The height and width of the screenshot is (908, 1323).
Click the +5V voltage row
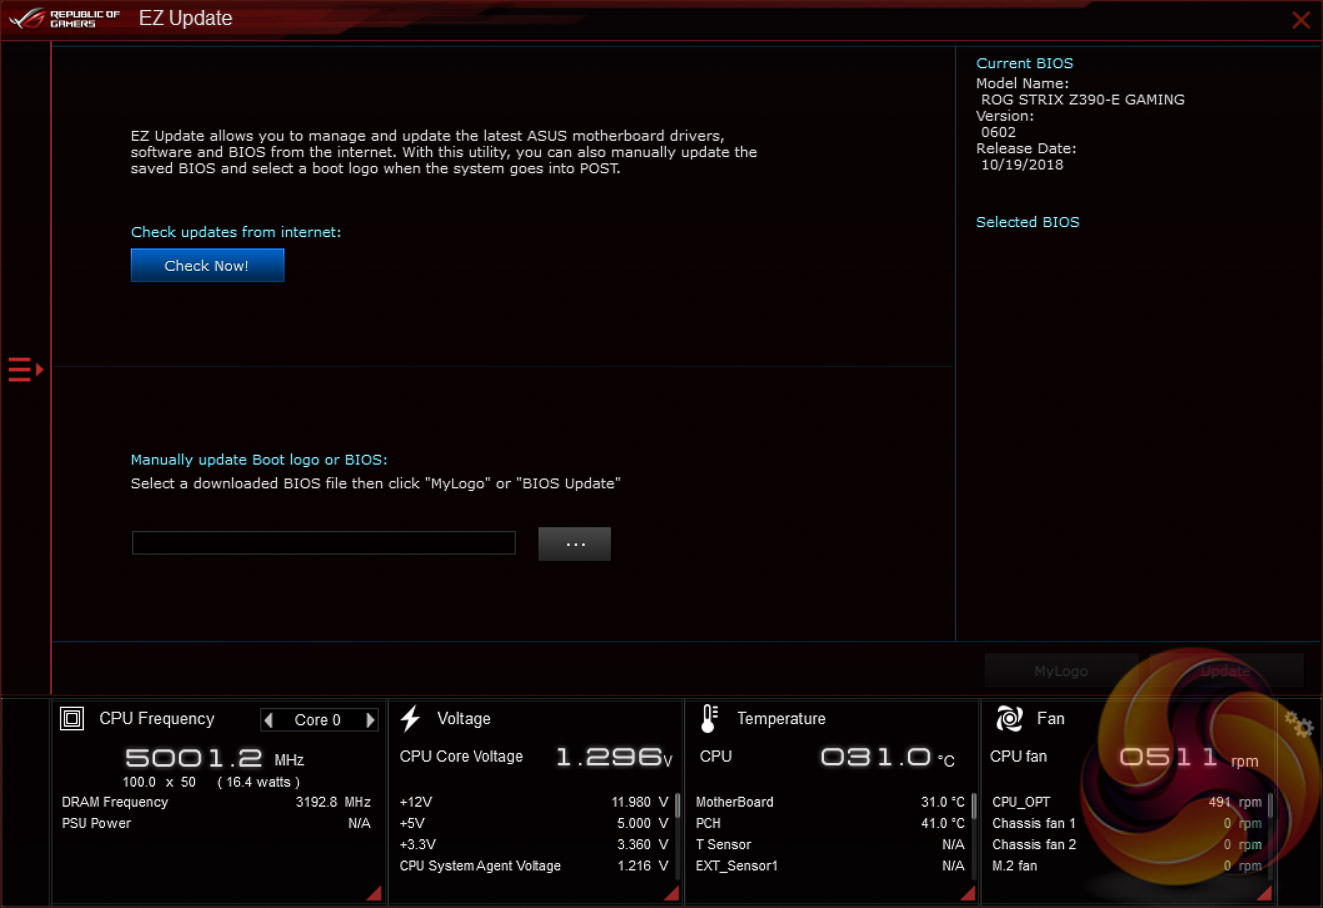(x=534, y=823)
